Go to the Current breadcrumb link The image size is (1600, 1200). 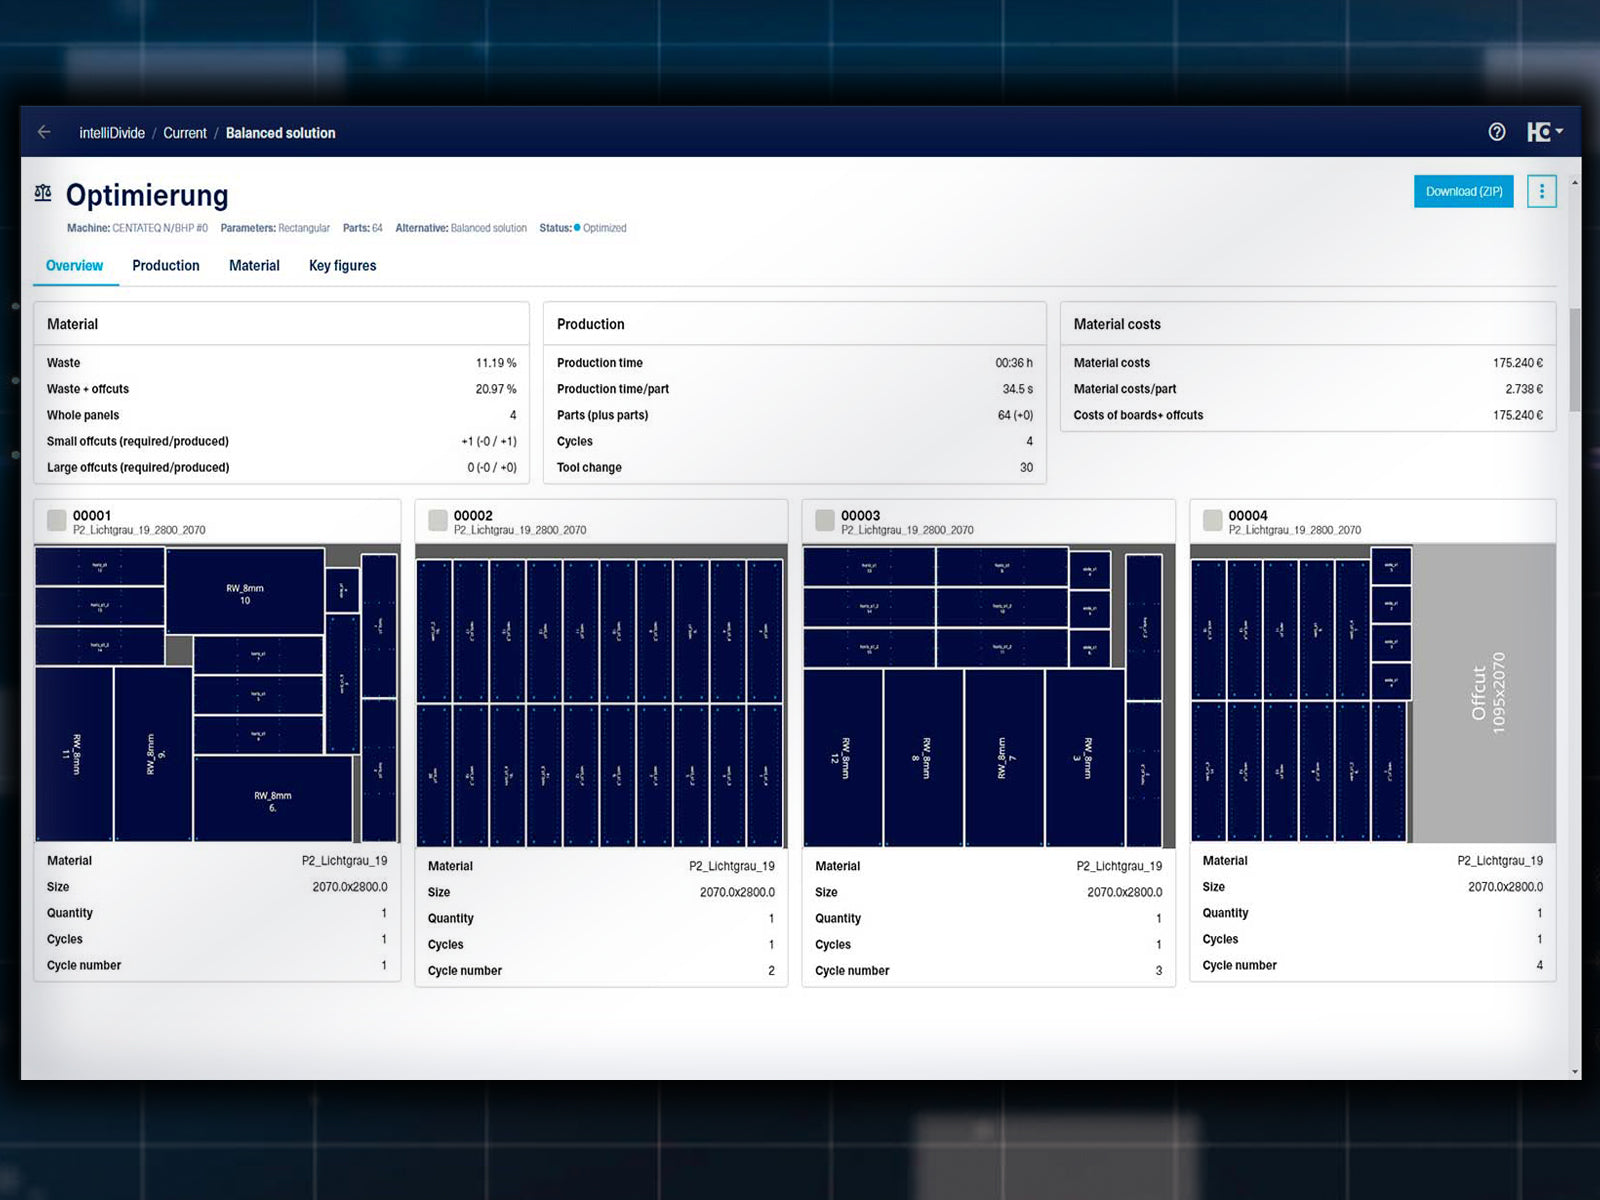[x=185, y=133]
